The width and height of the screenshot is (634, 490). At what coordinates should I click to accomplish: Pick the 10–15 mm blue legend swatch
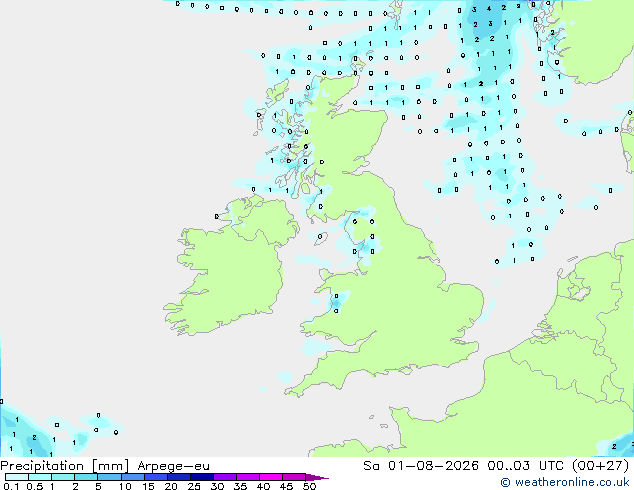pyautogui.click(x=132, y=477)
